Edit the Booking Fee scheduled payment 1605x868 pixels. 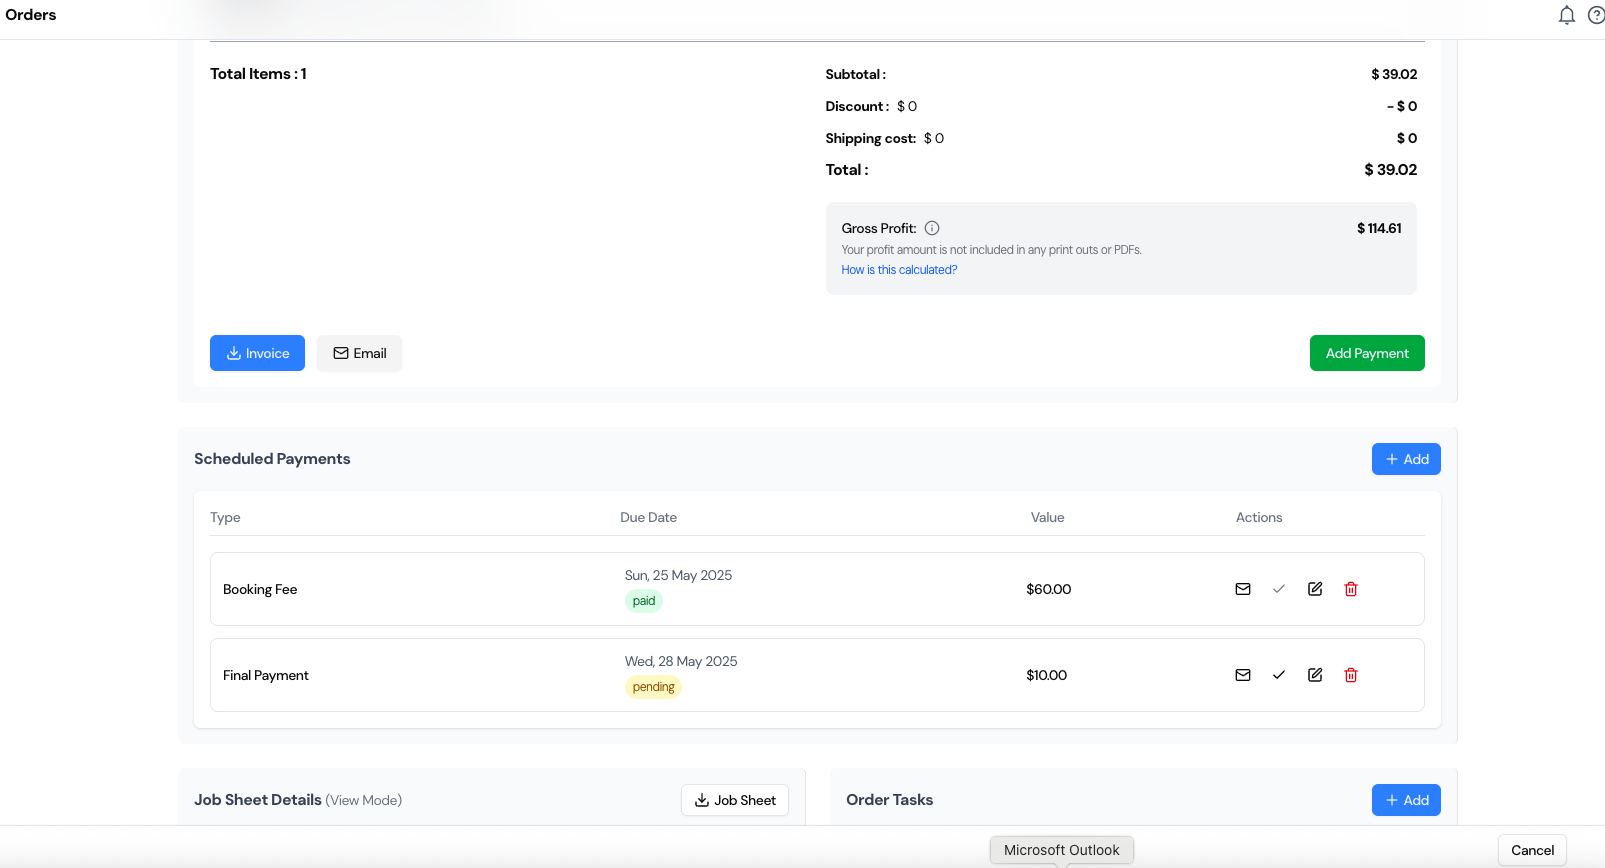click(x=1315, y=589)
